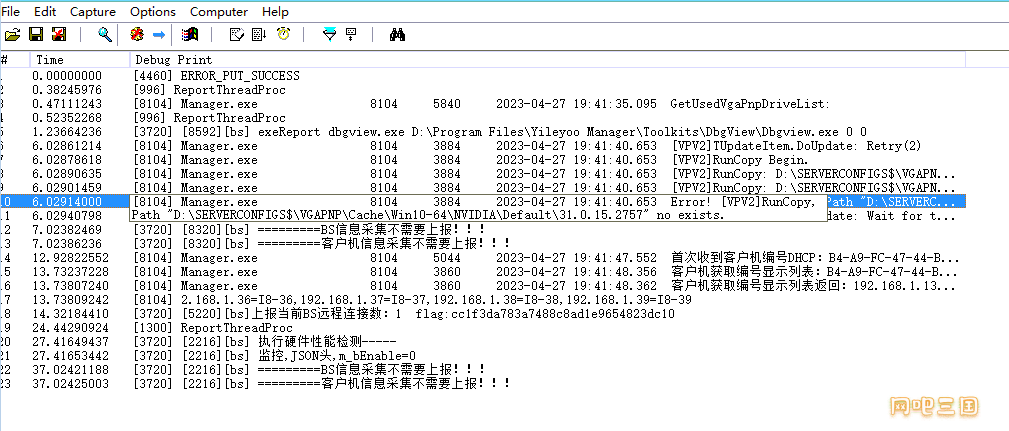Select the exeReport dbgview.exe log row

pos(483,132)
